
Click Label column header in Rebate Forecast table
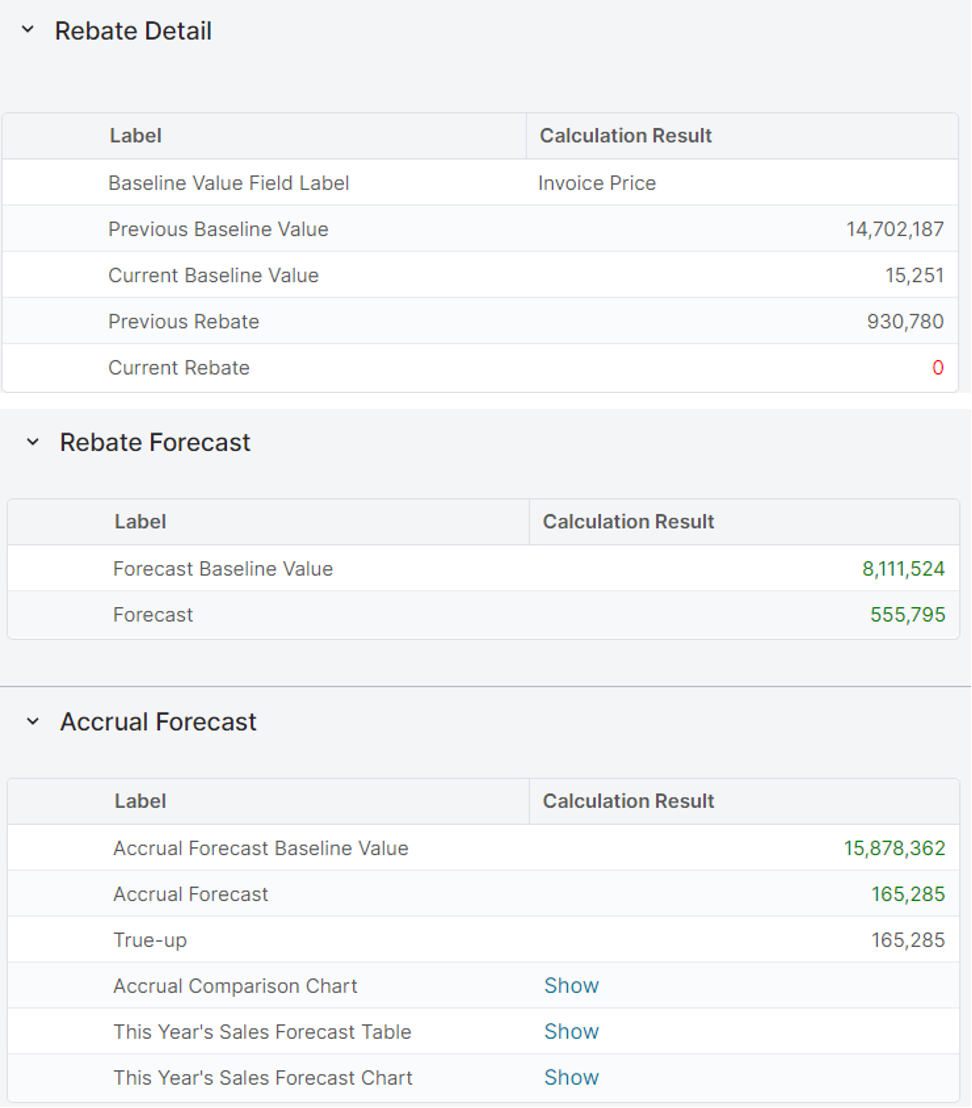tap(140, 522)
